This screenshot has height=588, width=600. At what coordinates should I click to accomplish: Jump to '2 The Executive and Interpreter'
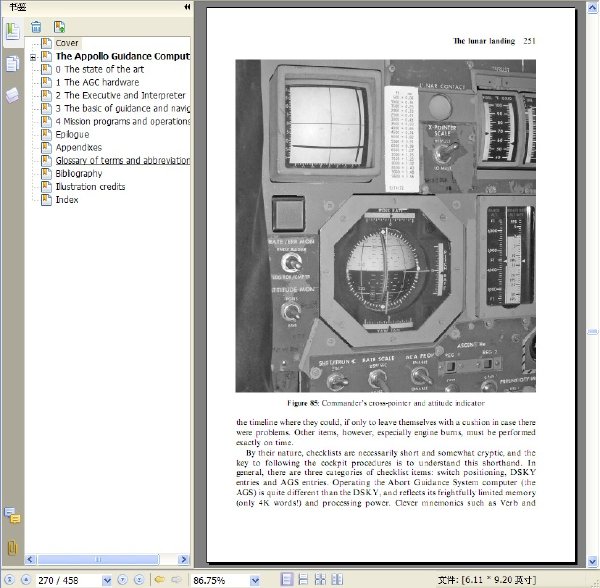tap(120, 95)
